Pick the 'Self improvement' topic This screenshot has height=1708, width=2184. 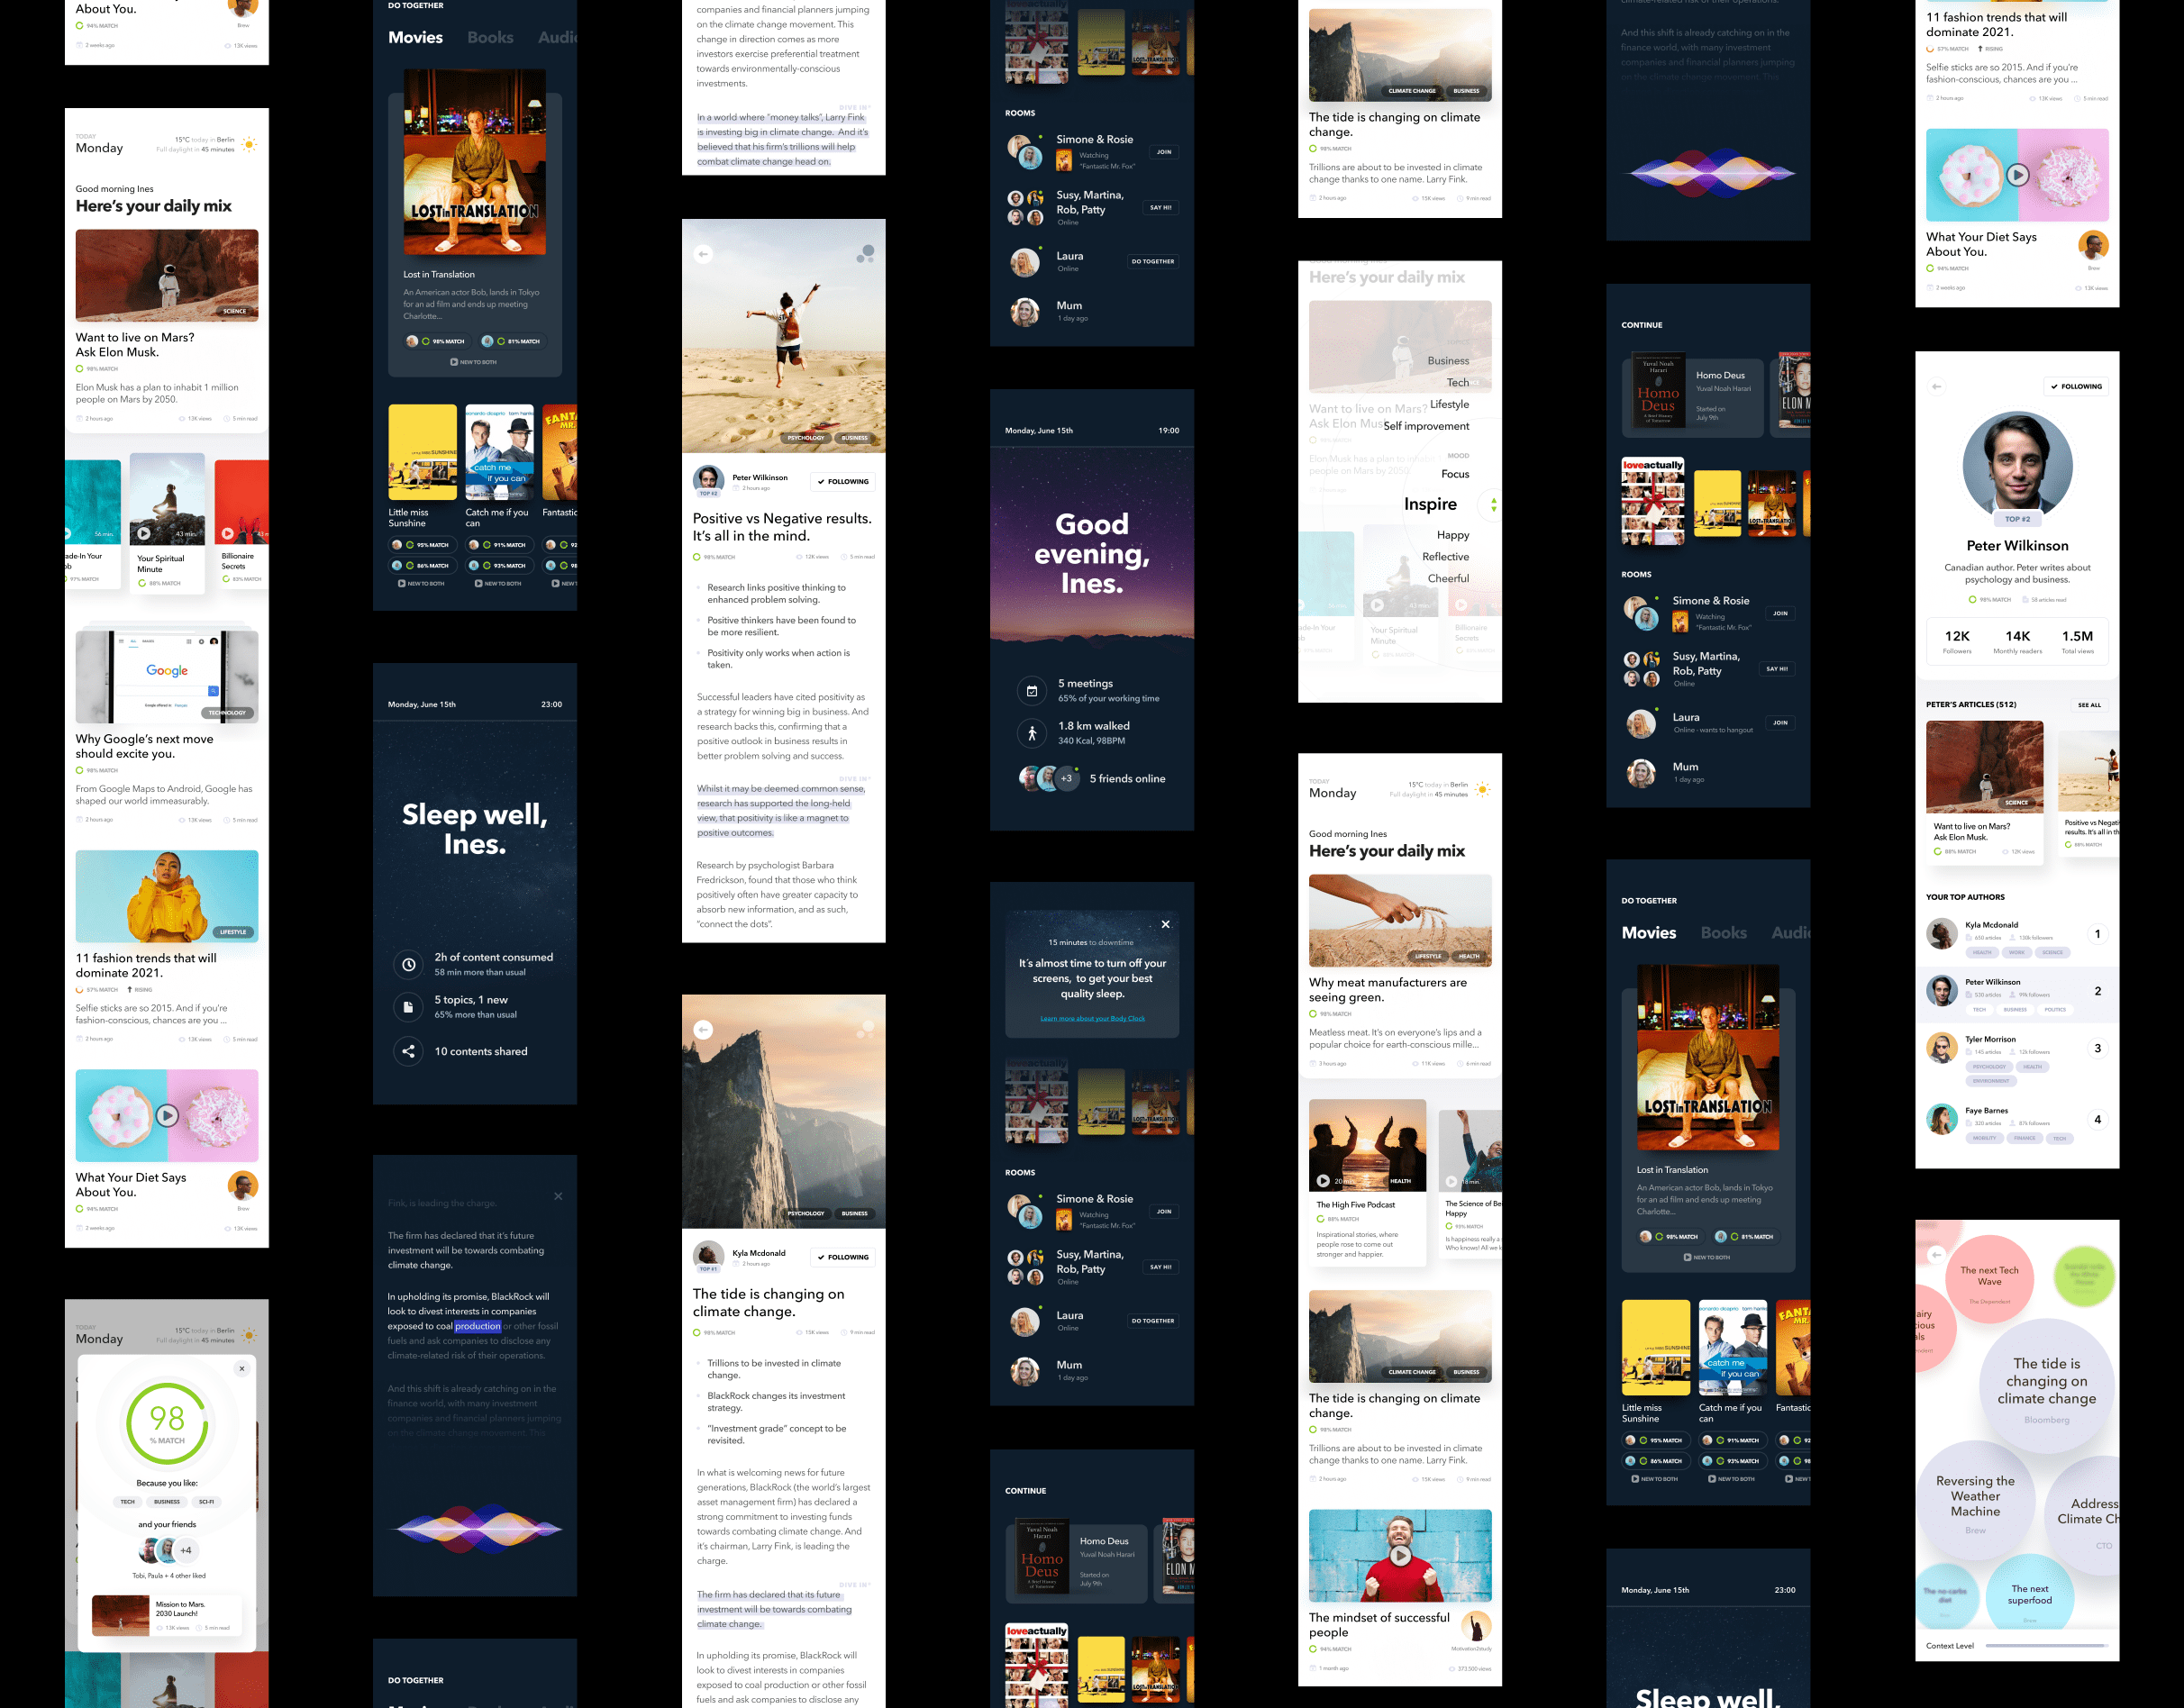pyautogui.click(x=1426, y=426)
